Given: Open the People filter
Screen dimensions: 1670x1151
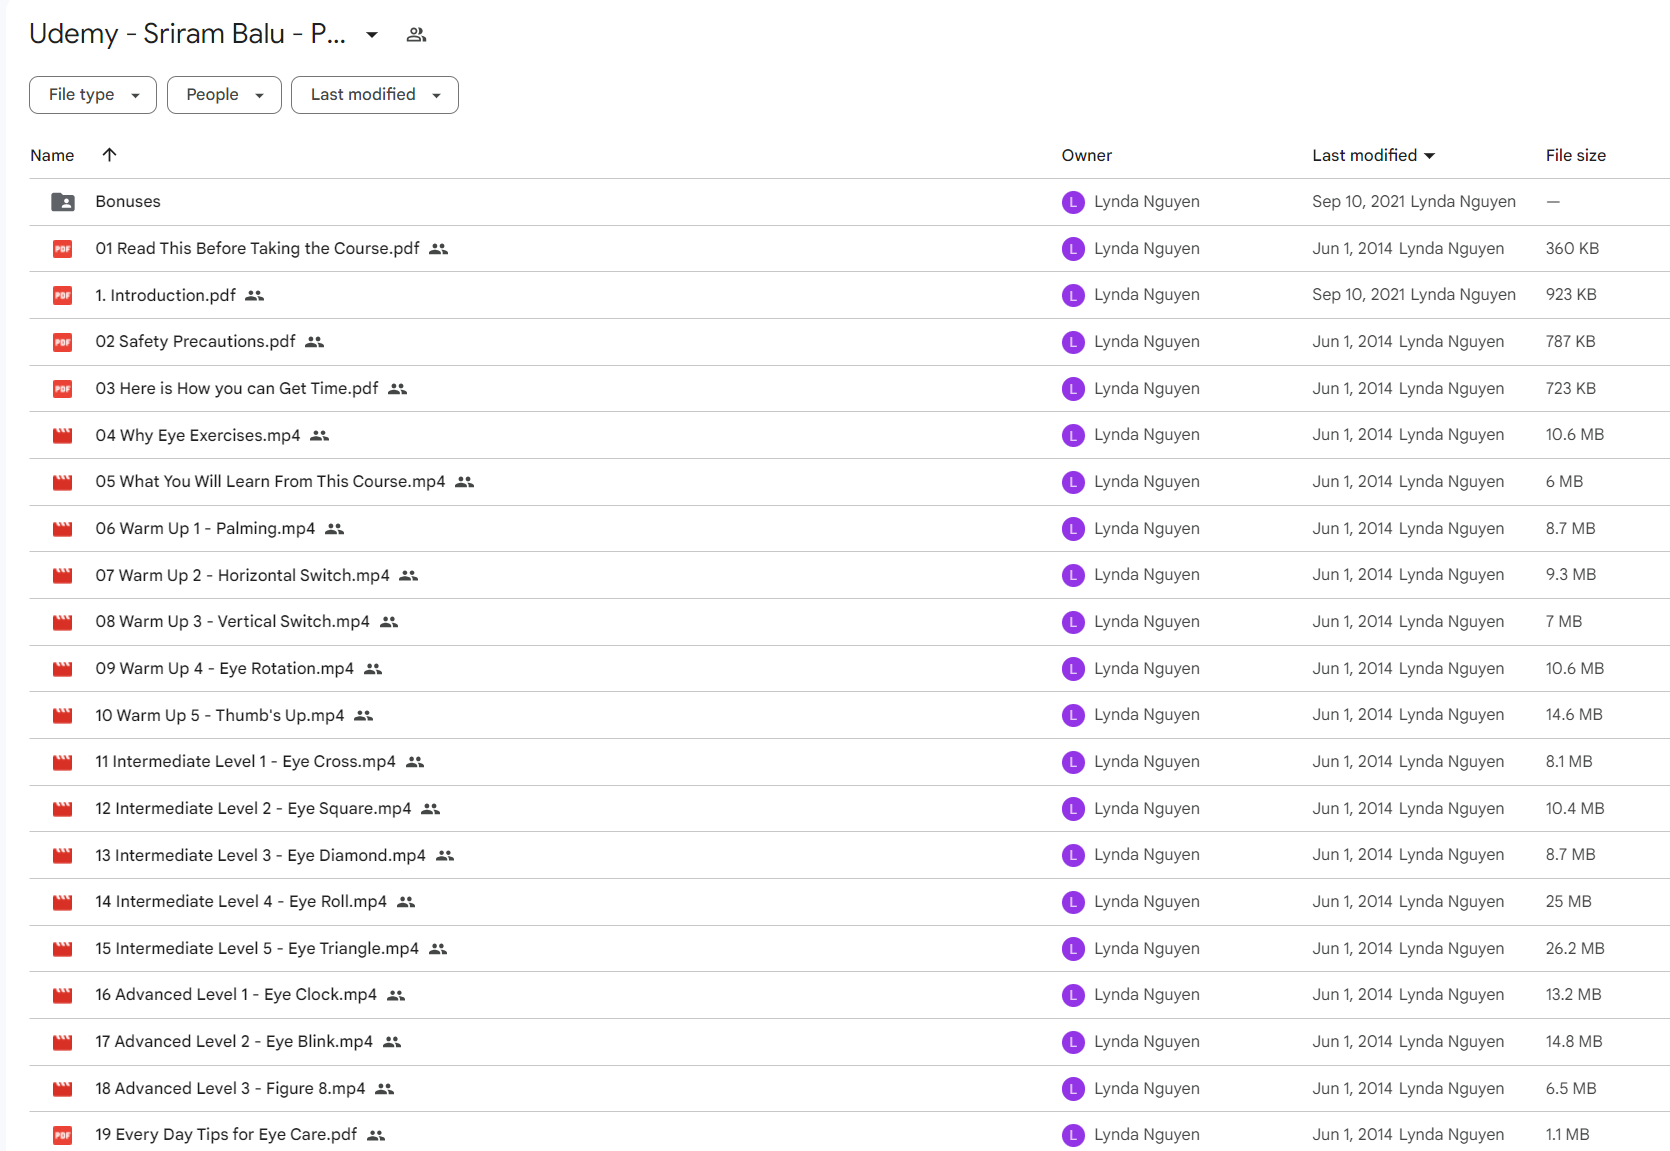Looking at the screenshot, I should [224, 95].
